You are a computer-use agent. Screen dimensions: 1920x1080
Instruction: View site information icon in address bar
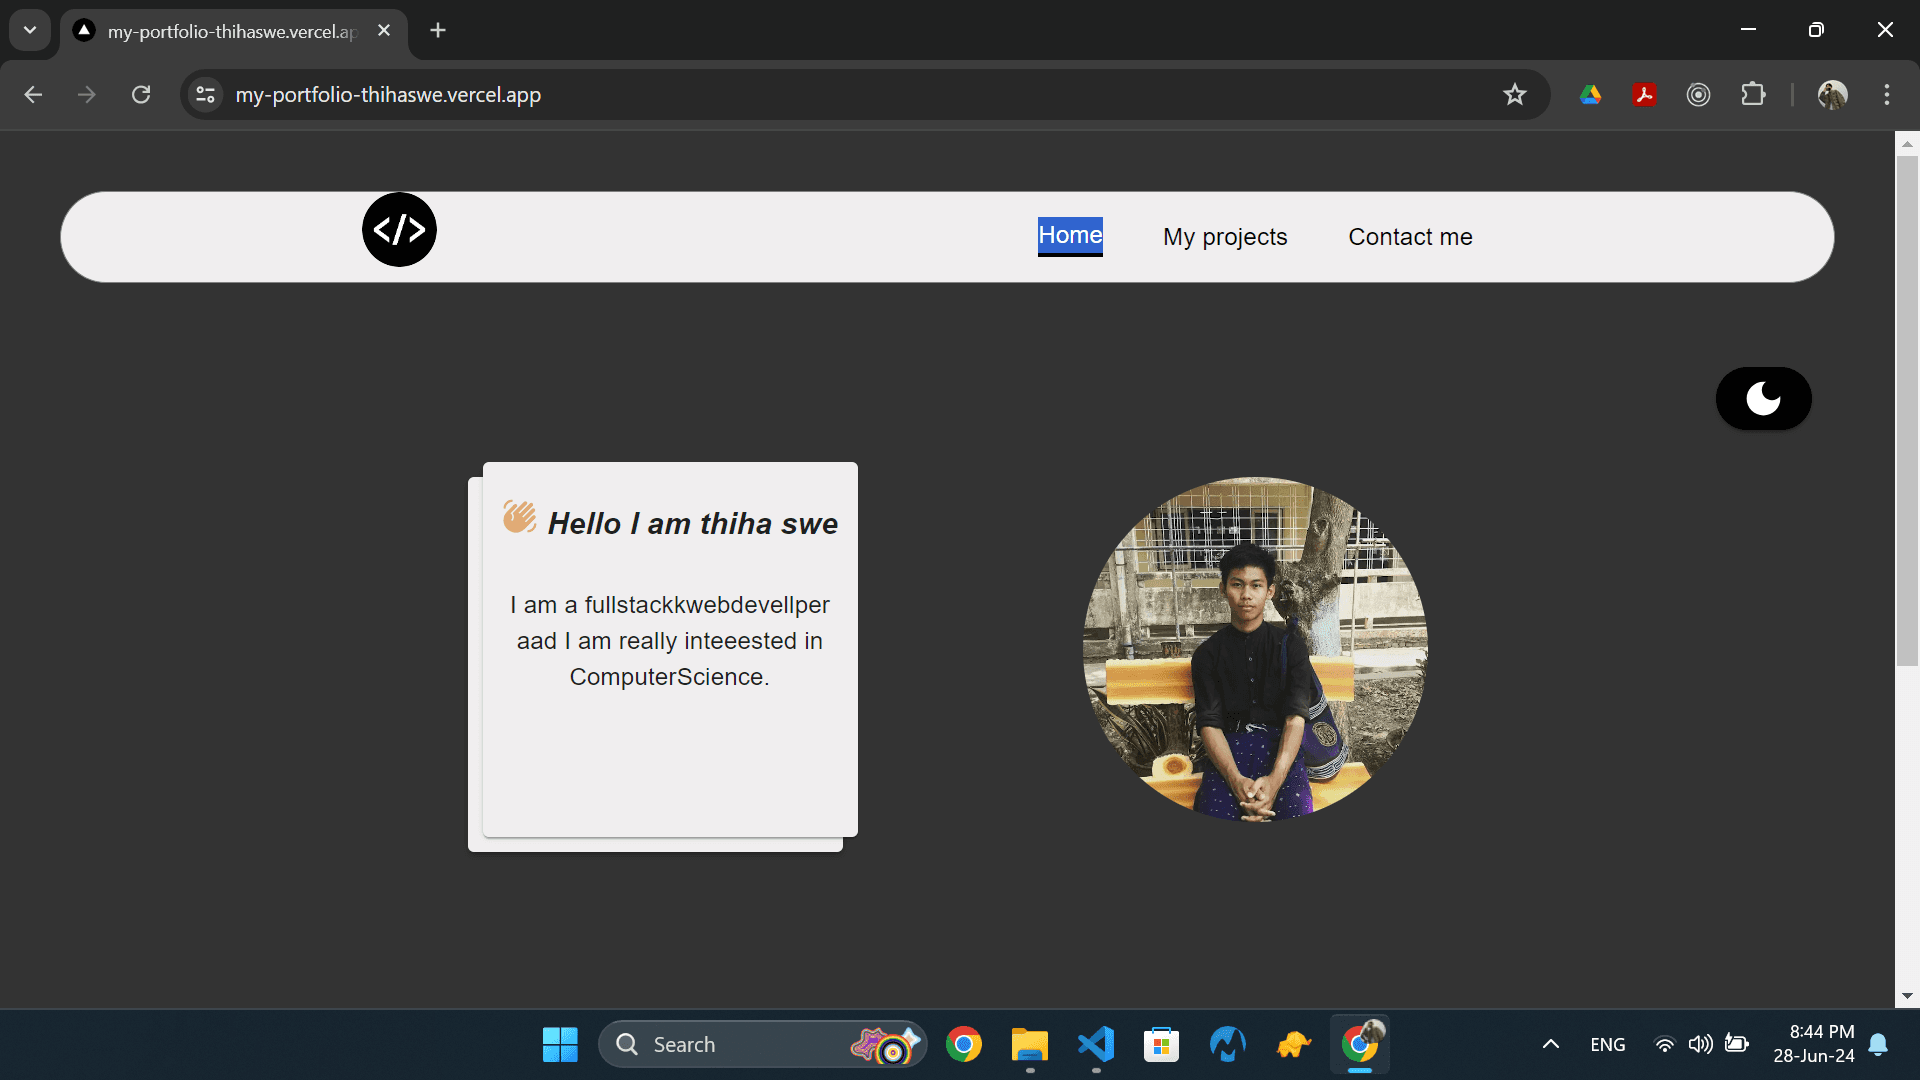[x=206, y=94]
